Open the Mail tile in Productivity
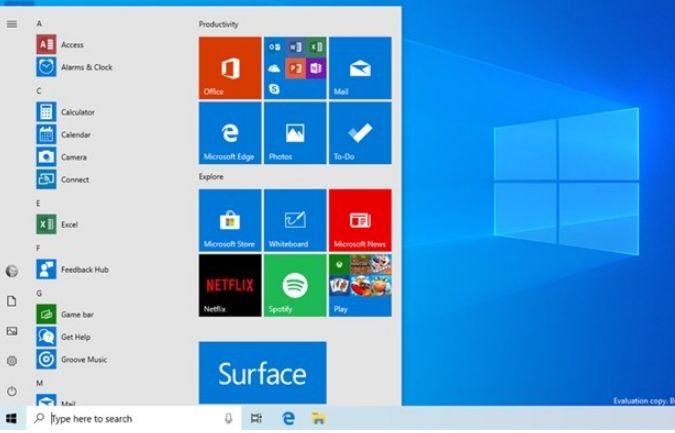The image size is (675, 433). (x=360, y=68)
